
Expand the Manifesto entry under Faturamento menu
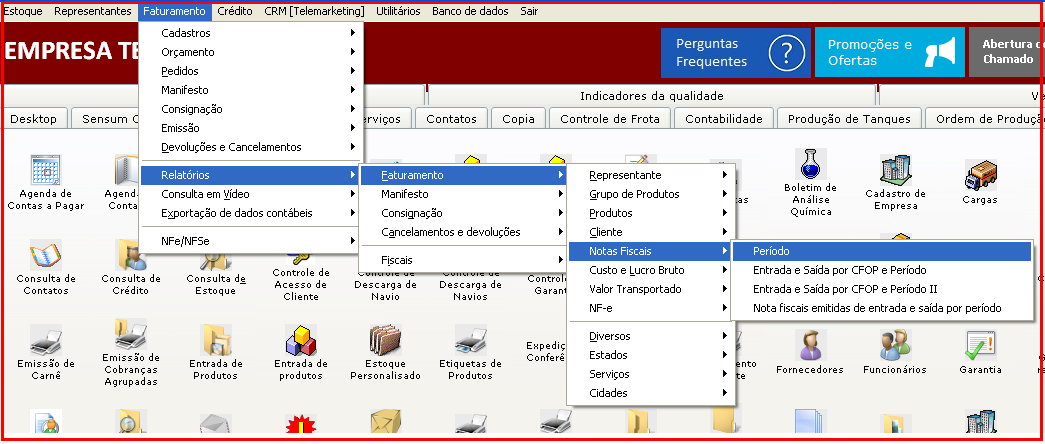[x=251, y=90]
